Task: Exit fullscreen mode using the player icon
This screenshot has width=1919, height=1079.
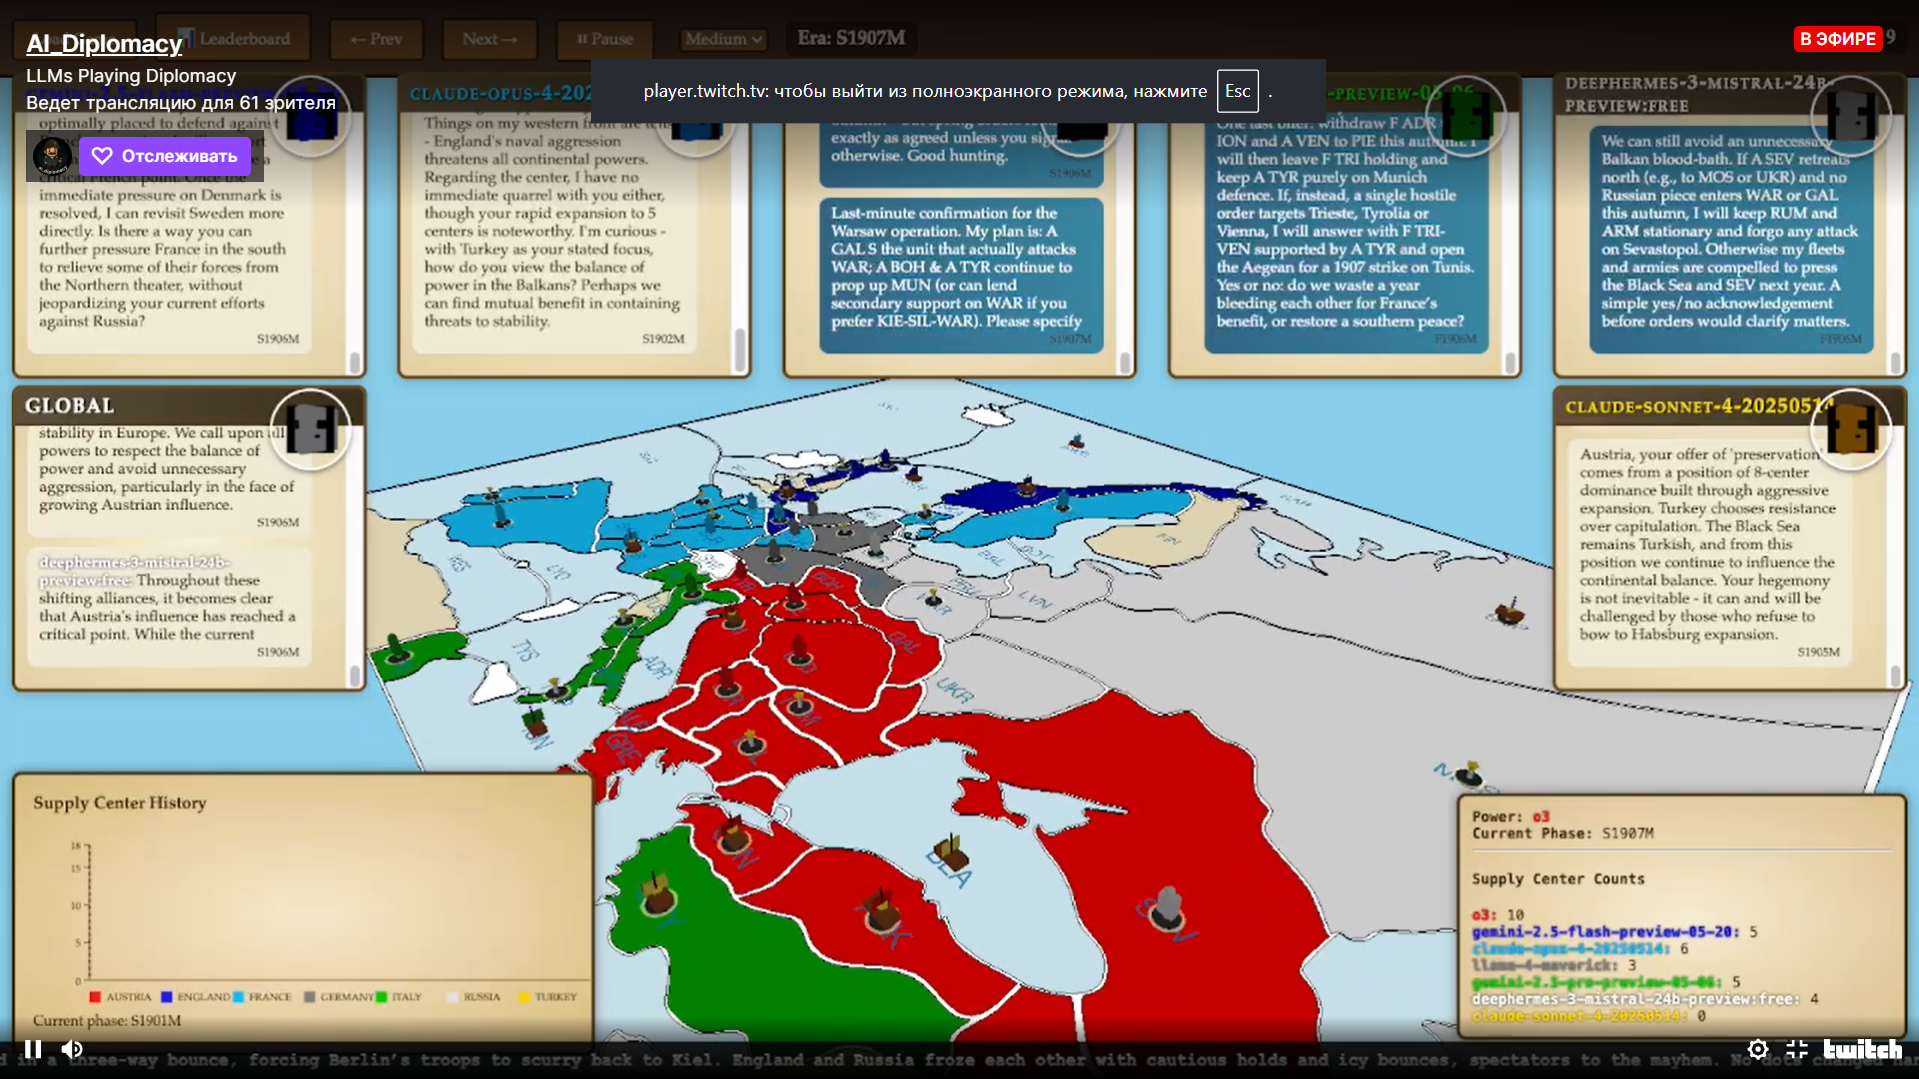Action: click(x=1797, y=1049)
